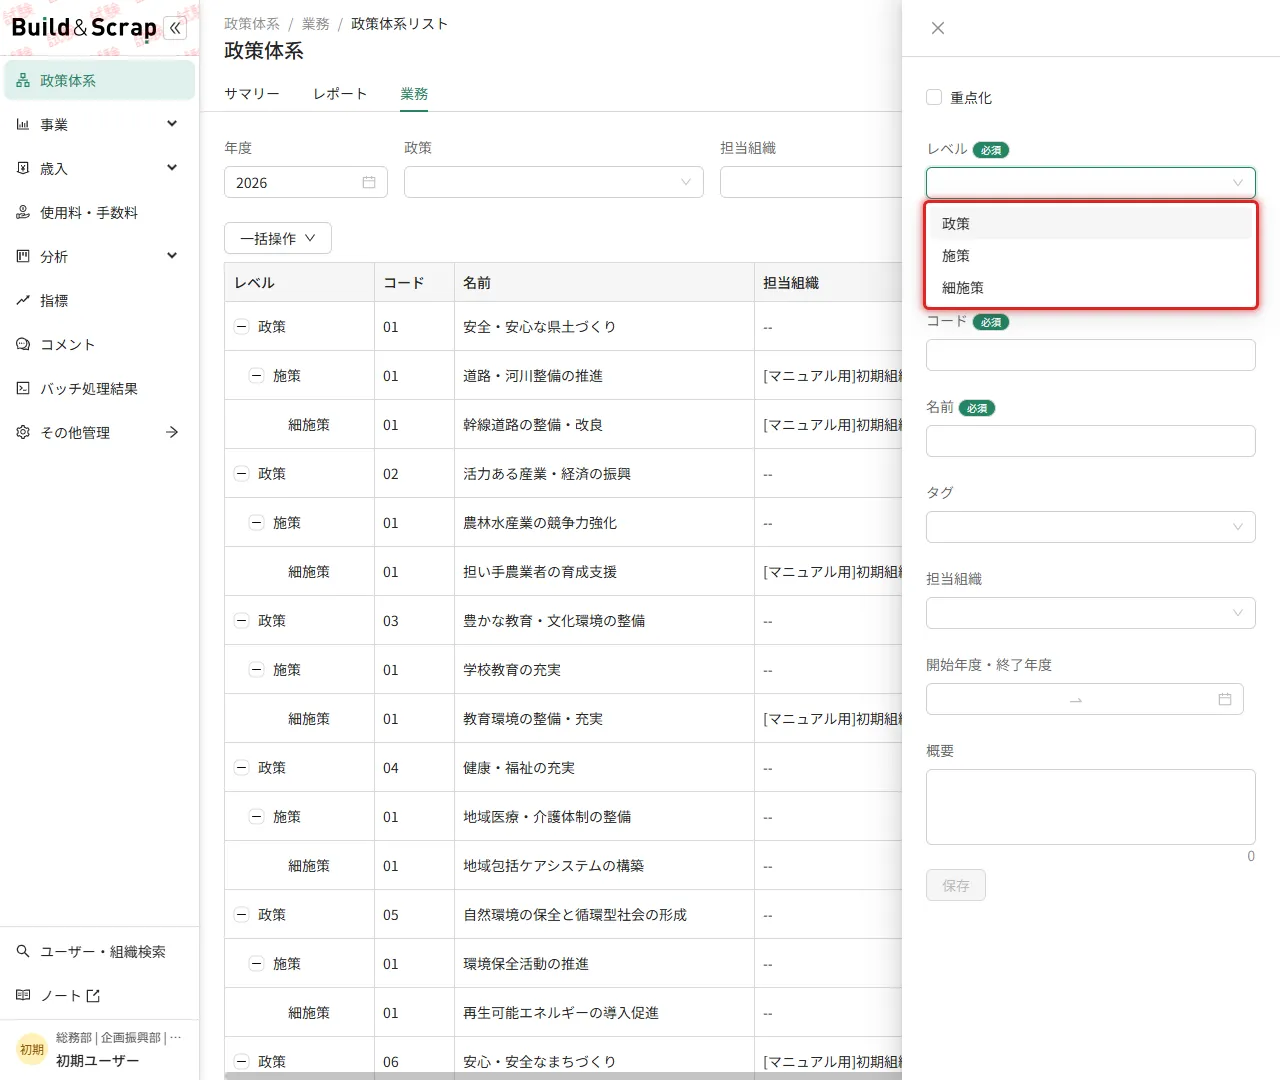This screenshot has width=1280, height=1080.
Task: Open the ノート book icon
Action: coord(23,996)
